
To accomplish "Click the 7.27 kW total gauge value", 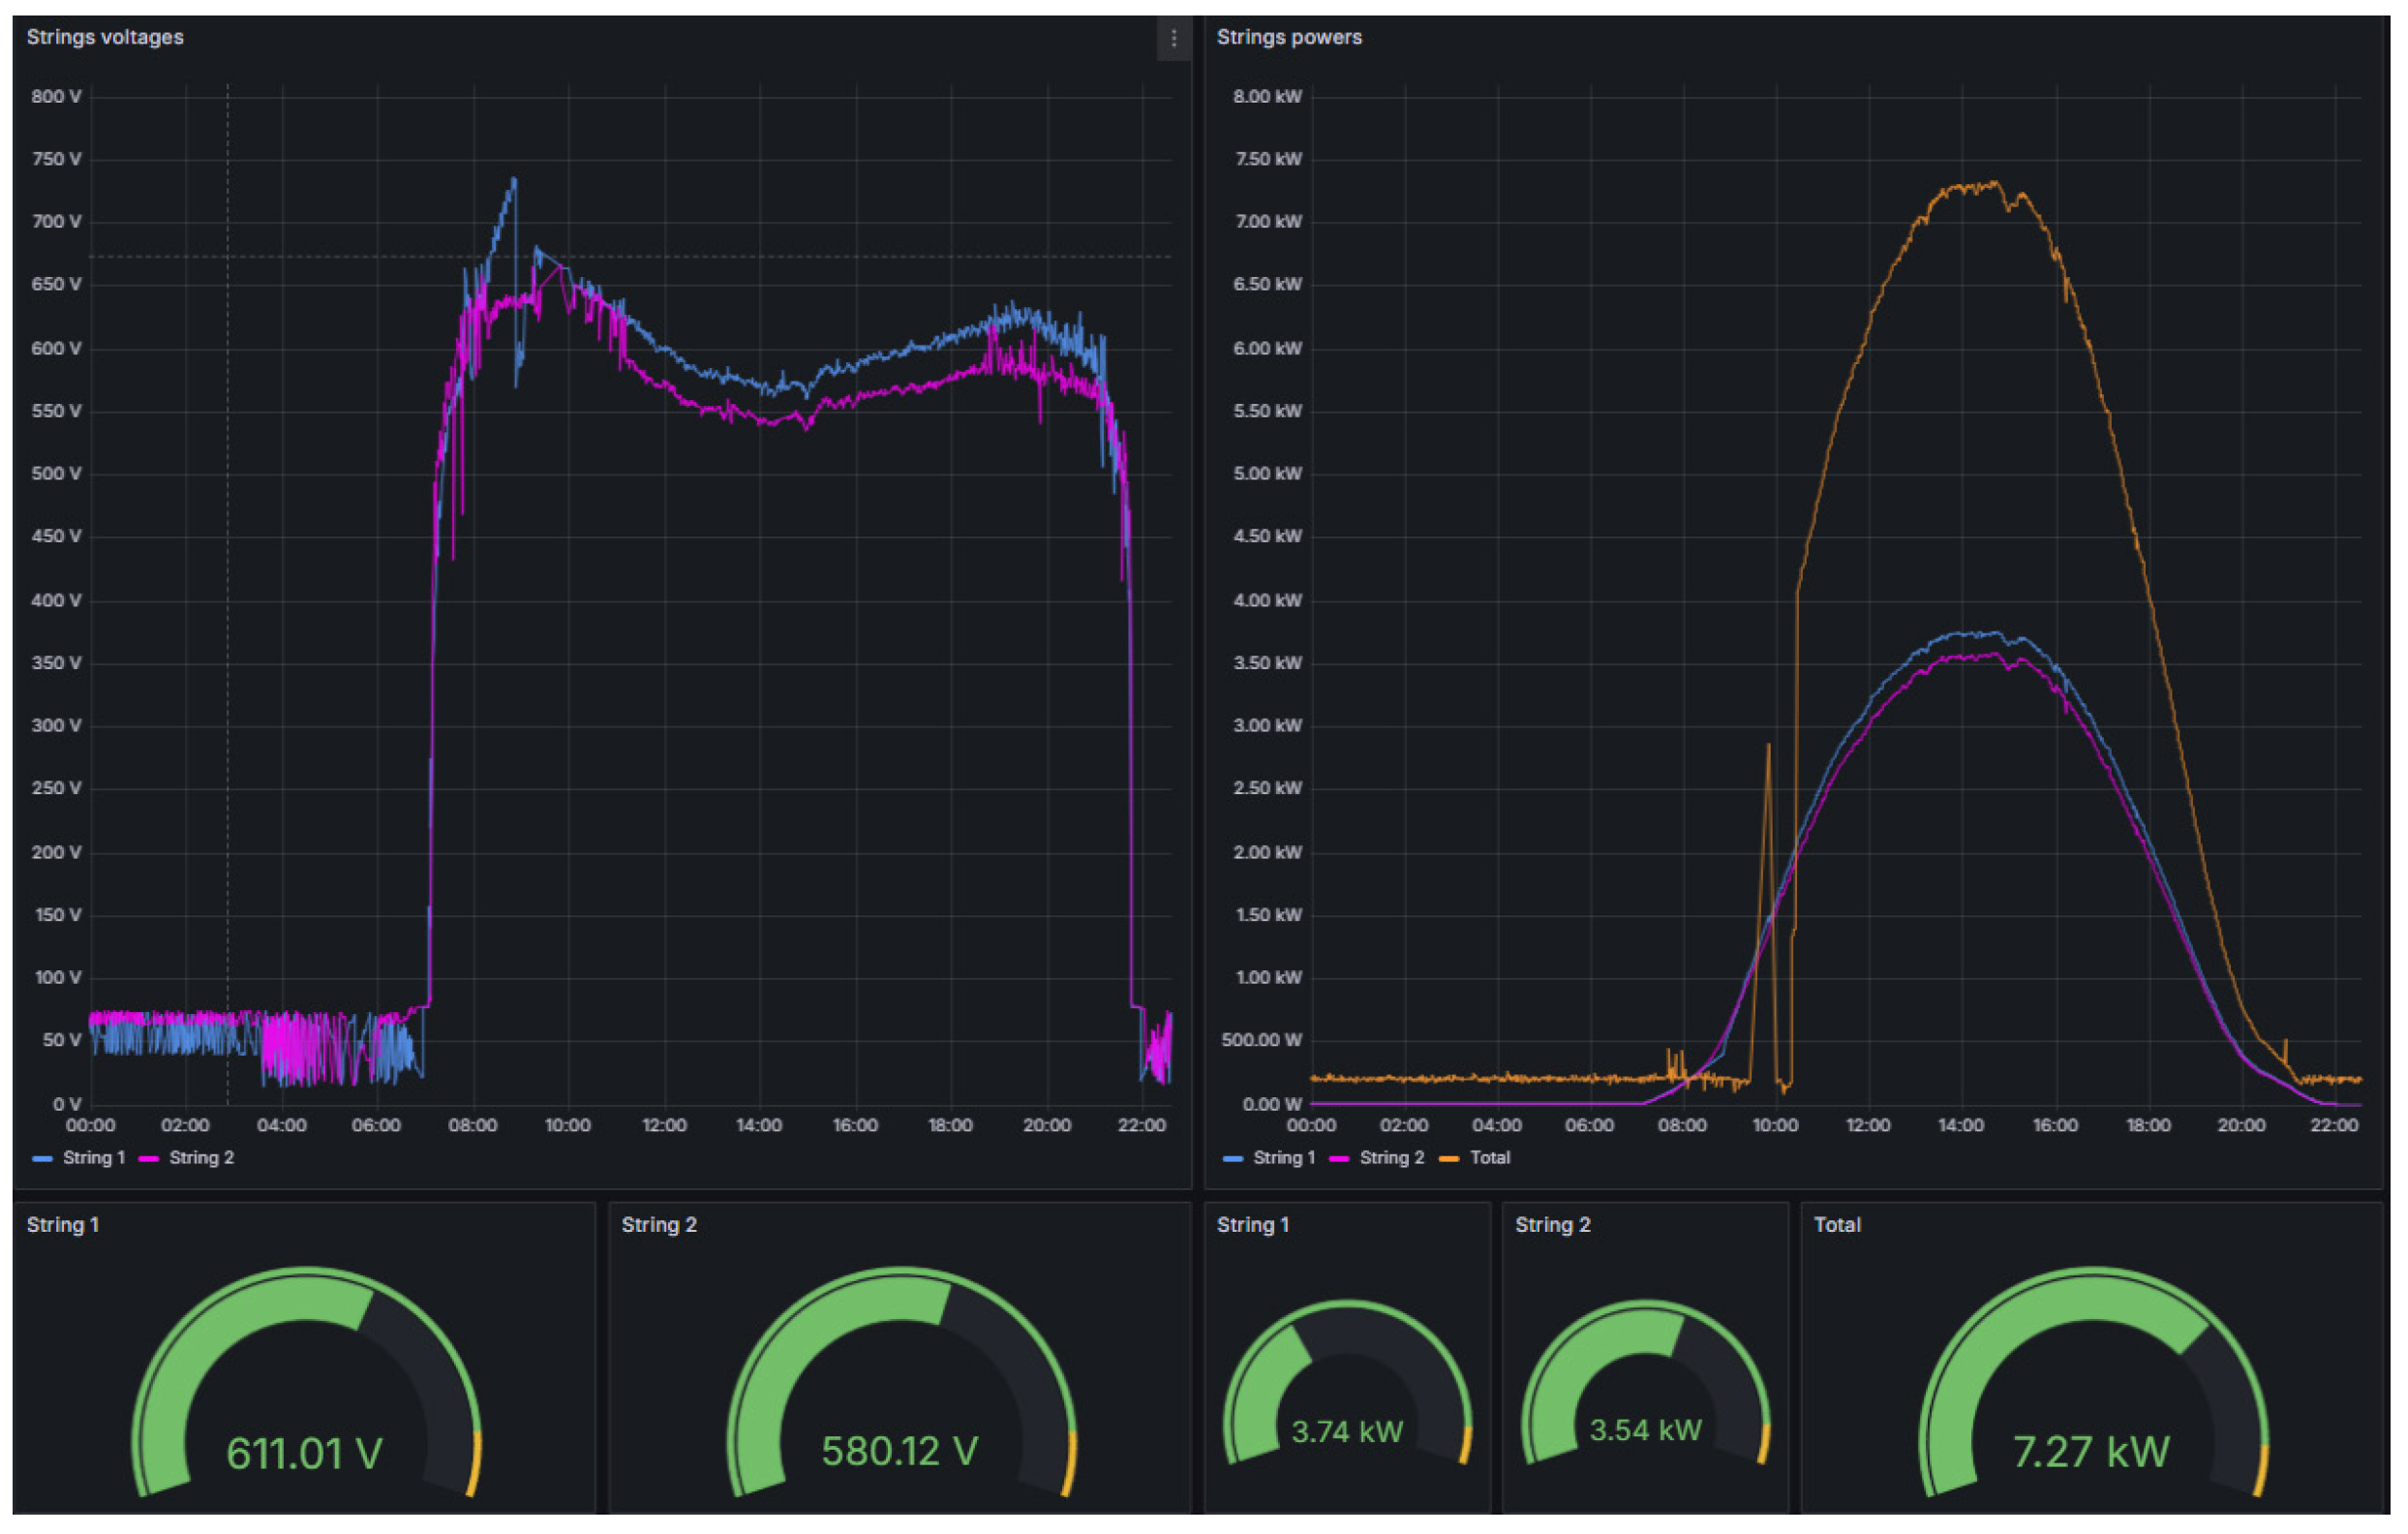I will click(2090, 1452).
